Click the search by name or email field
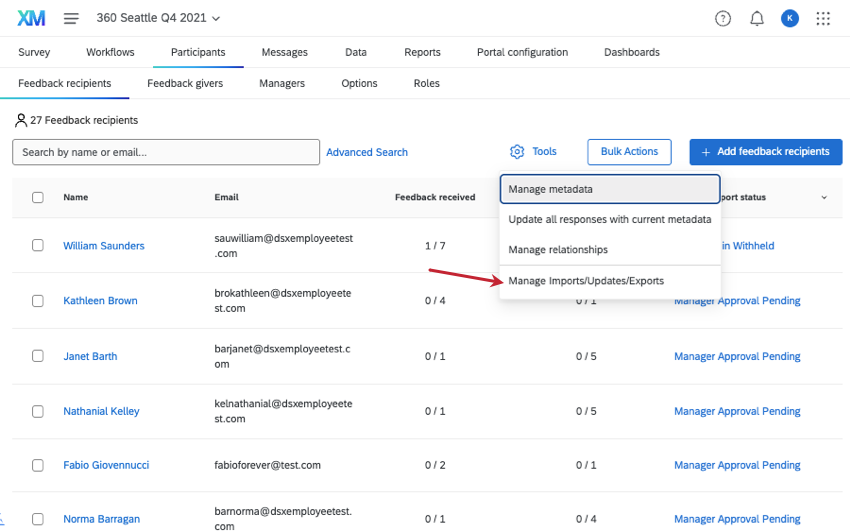This screenshot has width=850, height=532. tap(166, 152)
